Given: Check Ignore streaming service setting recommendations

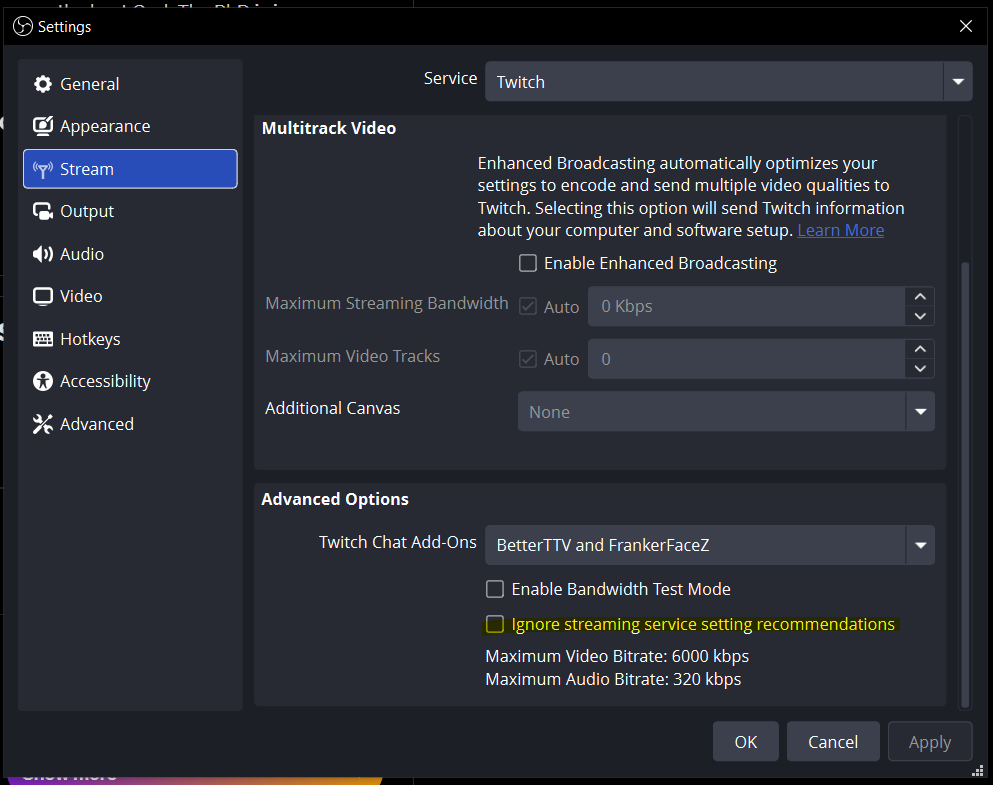Looking at the screenshot, I should coord(495,624).
